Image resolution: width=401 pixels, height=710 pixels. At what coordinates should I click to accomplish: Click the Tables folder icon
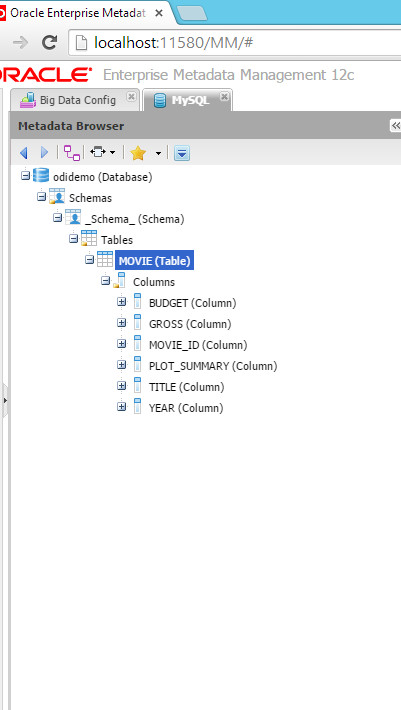[89, 238]
